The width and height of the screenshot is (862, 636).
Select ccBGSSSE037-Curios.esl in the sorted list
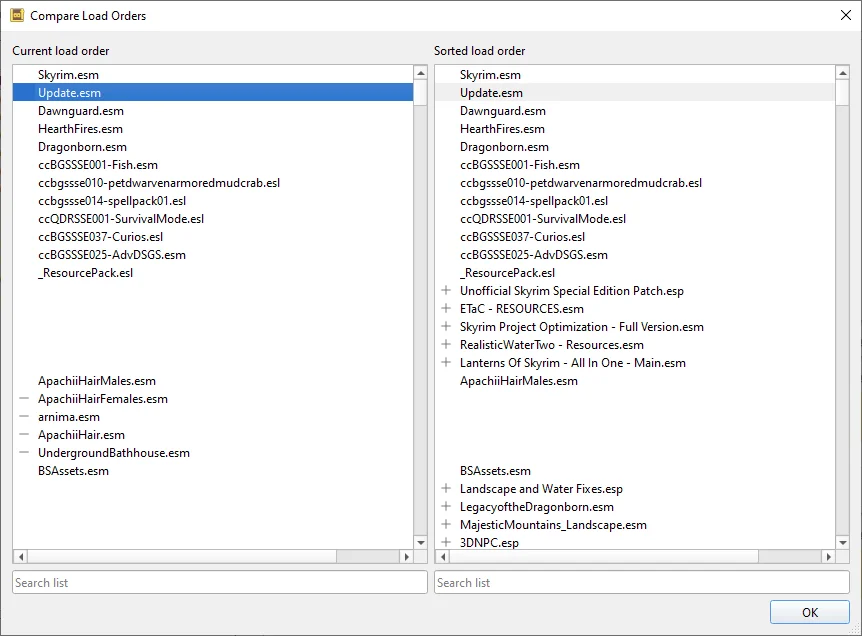(635, 236)
